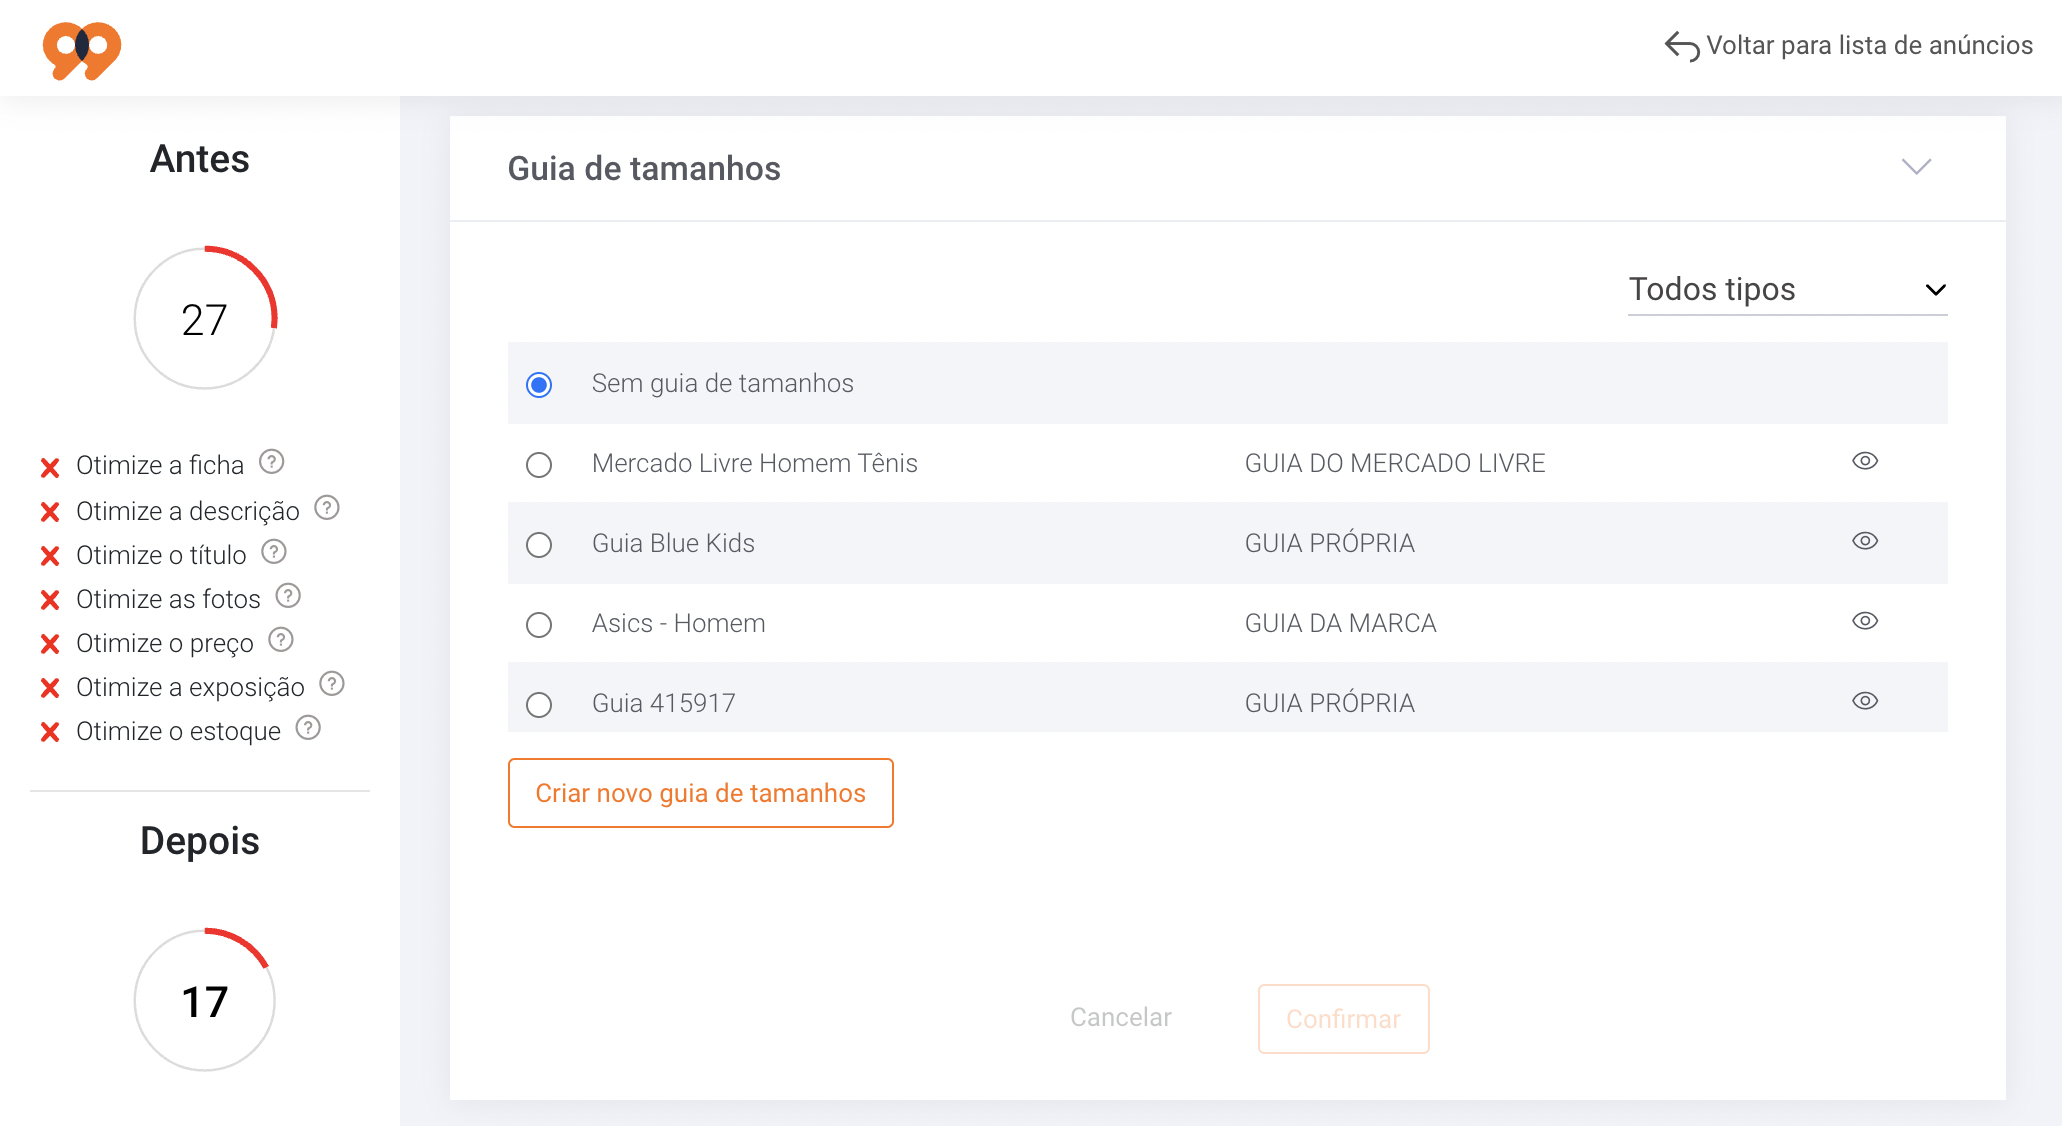Click help icon beside Otimize a exposição

tap(332, 684)
